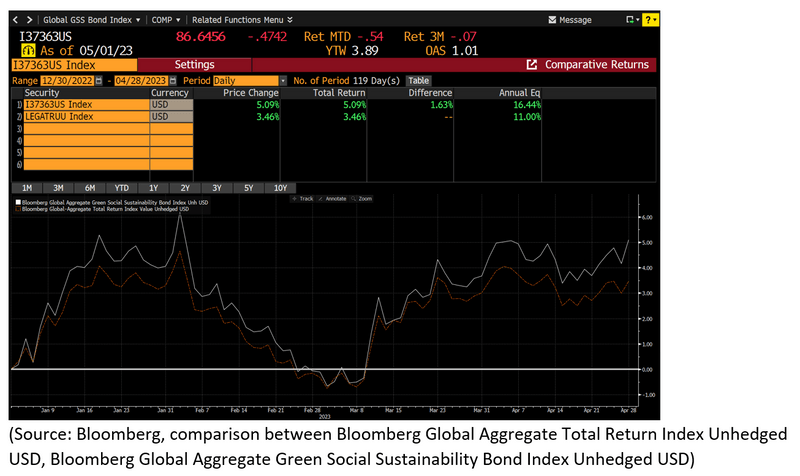Screen dimensions: 800x476
Task: Go back with the left arrow
Action: 15,20
